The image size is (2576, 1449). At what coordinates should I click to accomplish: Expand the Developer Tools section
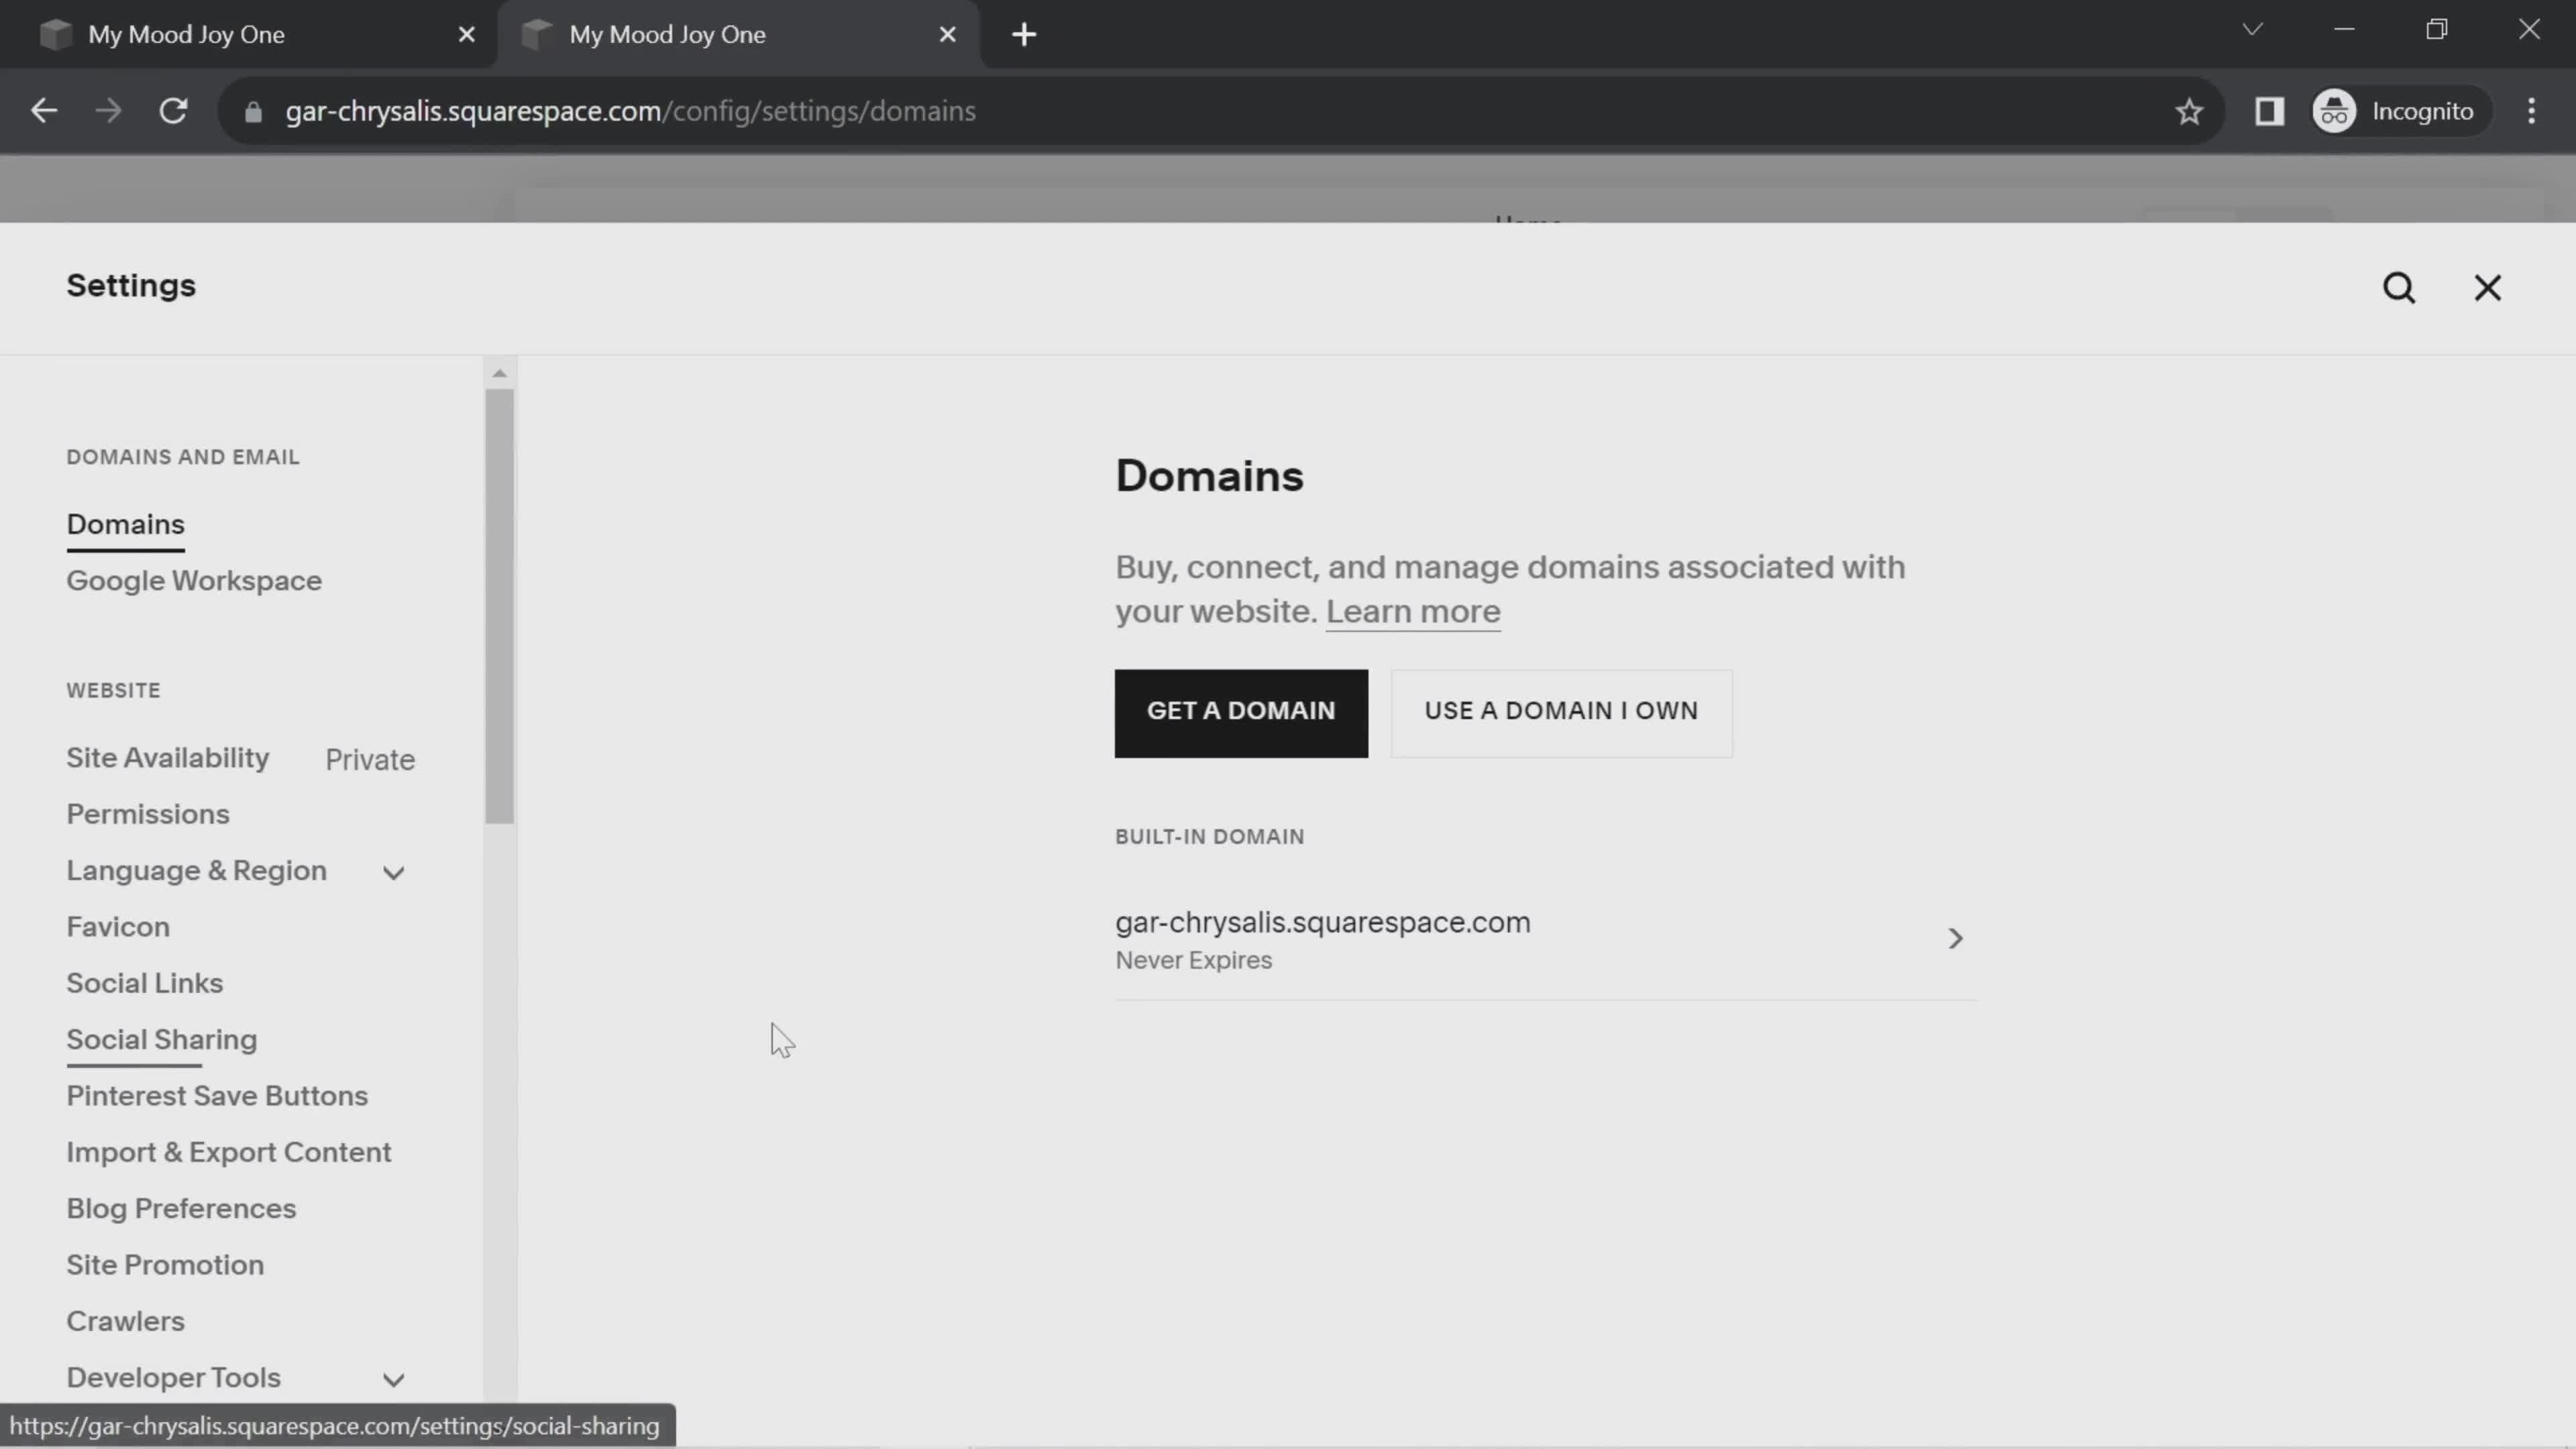coord(394,1380)
